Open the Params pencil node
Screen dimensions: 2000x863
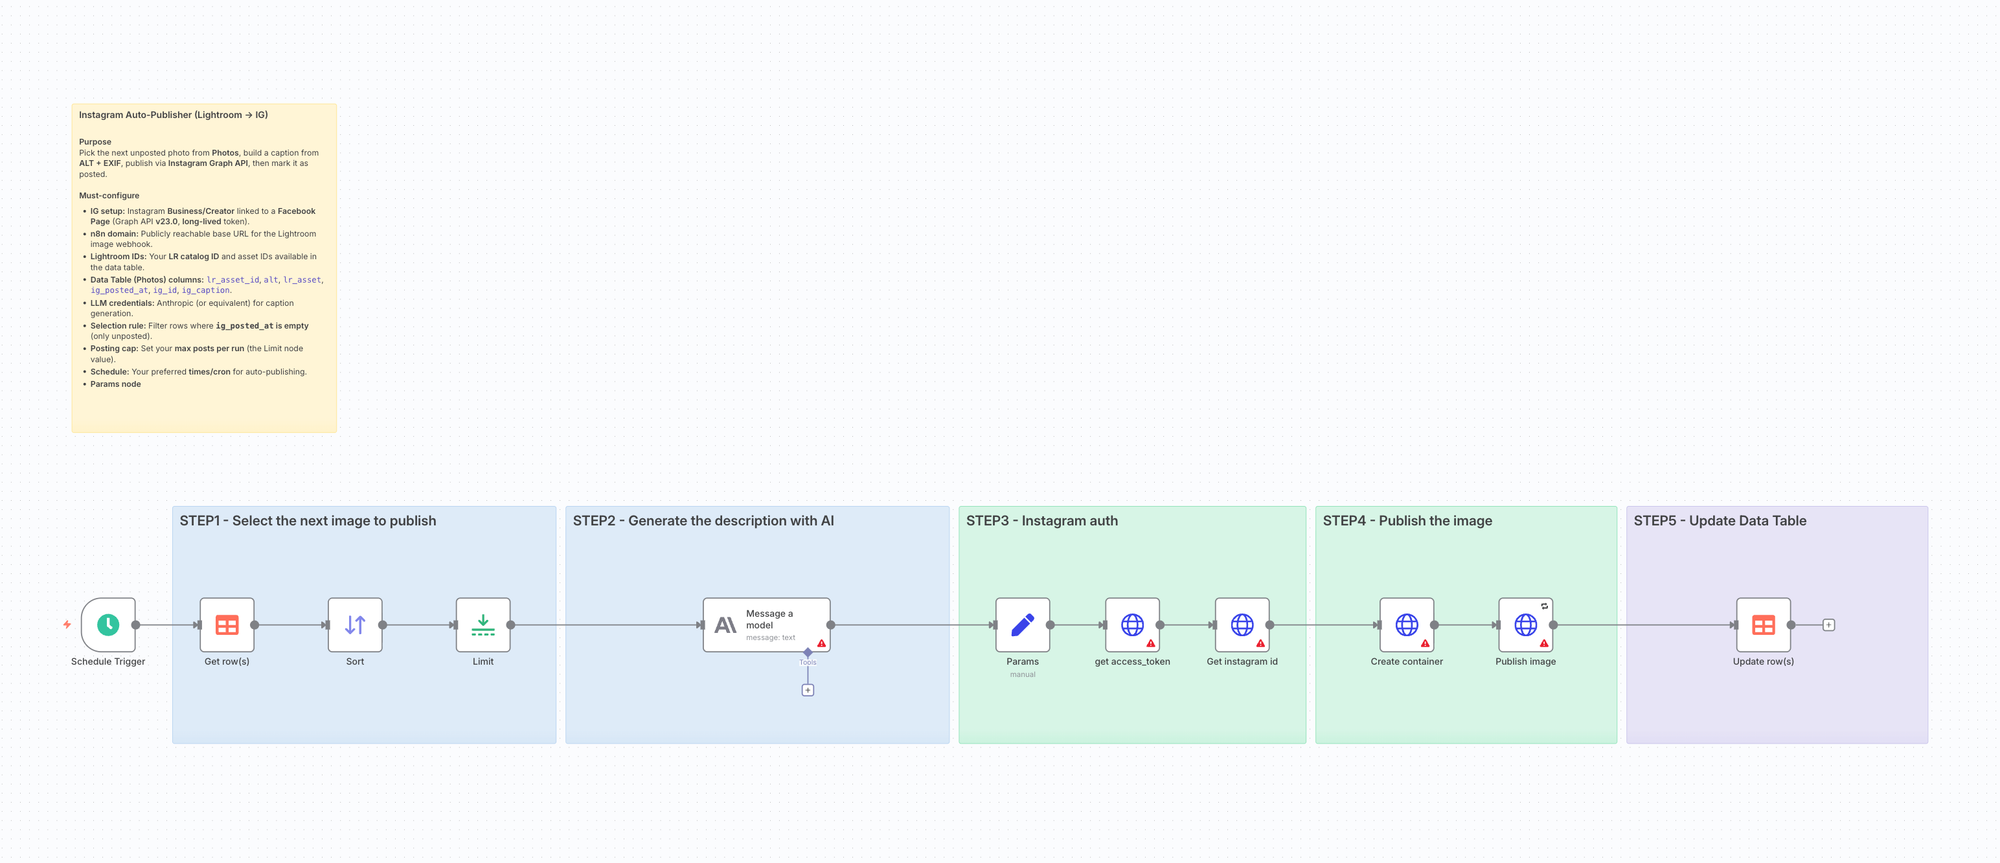point(1022,625)
